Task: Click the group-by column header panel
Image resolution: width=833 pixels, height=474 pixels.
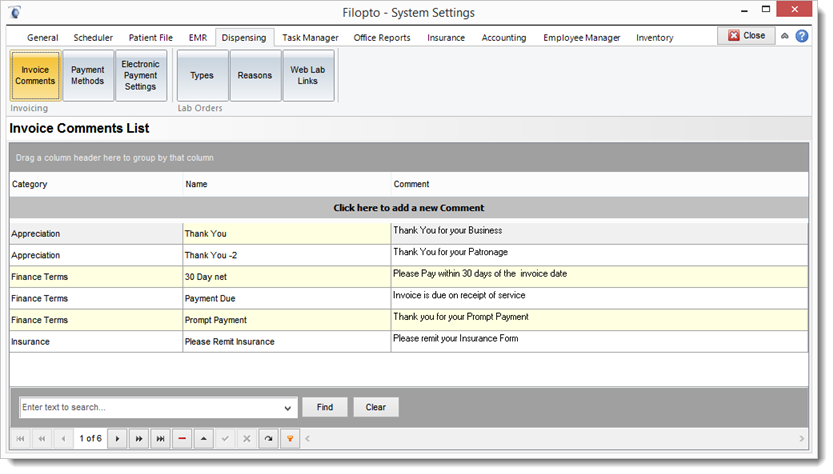Action: pos(409,158)
